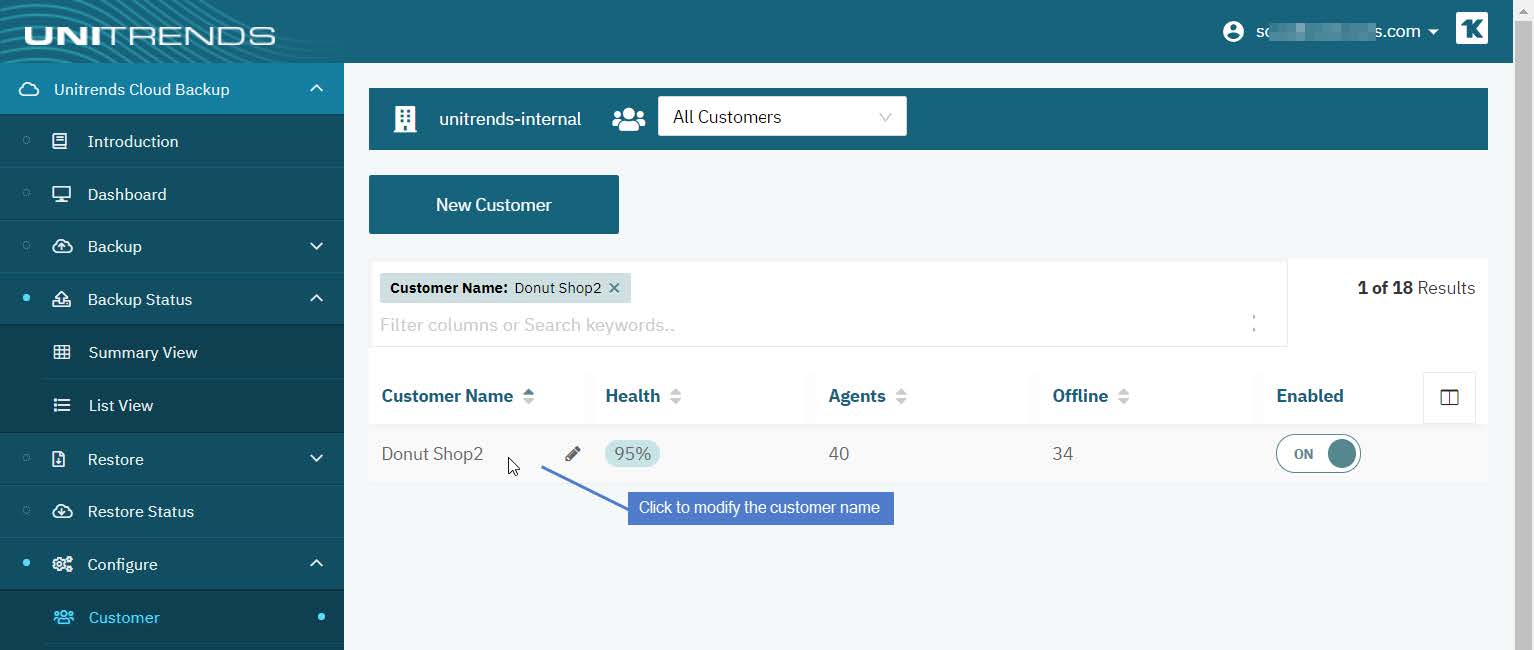The image size is (1534, 650).
Task: Click the customers group icon in header bar
Action: 628,119
